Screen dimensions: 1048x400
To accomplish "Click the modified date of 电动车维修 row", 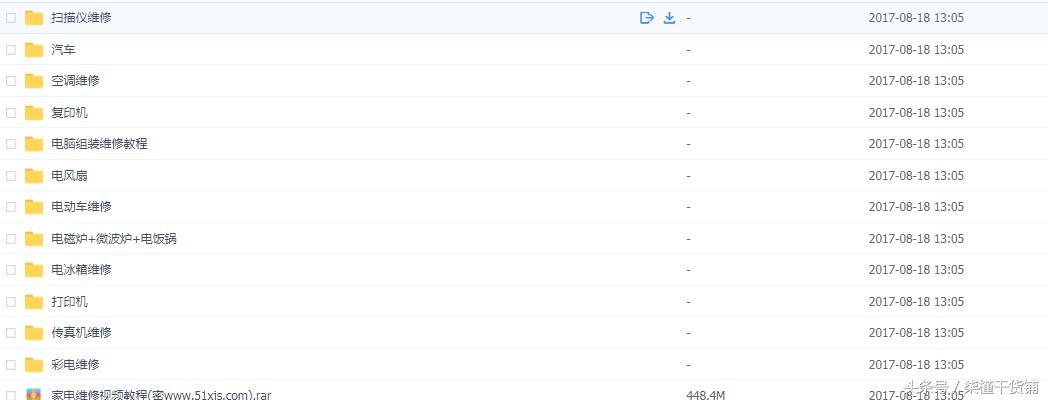I will pos(916,207).
